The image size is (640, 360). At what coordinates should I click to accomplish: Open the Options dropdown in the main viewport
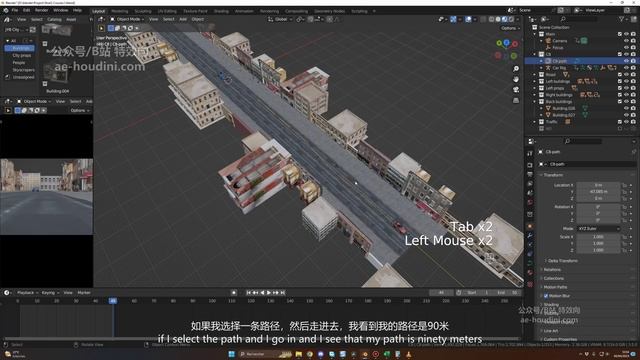pyautogui.click(x=510, y=28)
